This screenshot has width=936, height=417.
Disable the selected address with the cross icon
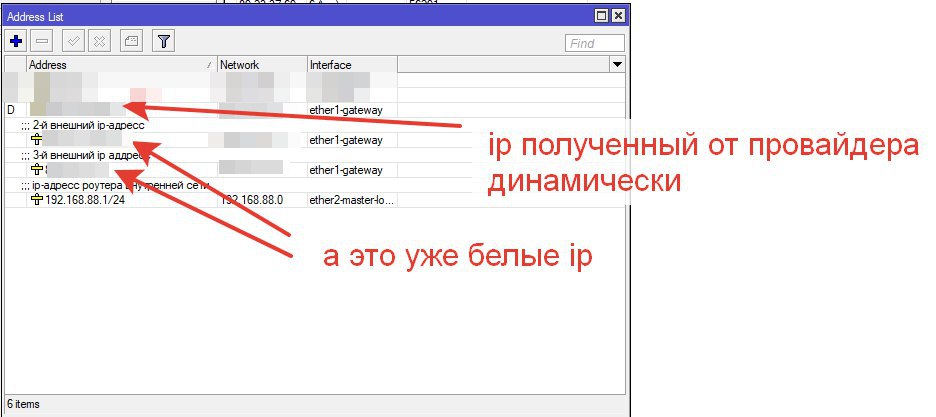point(100,41)
